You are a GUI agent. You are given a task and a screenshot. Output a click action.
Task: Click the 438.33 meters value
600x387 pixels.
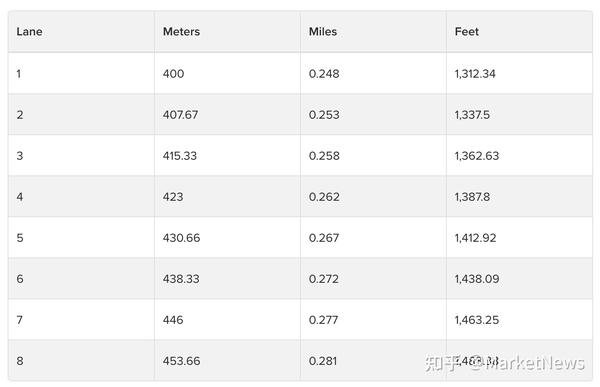(181, 279)
